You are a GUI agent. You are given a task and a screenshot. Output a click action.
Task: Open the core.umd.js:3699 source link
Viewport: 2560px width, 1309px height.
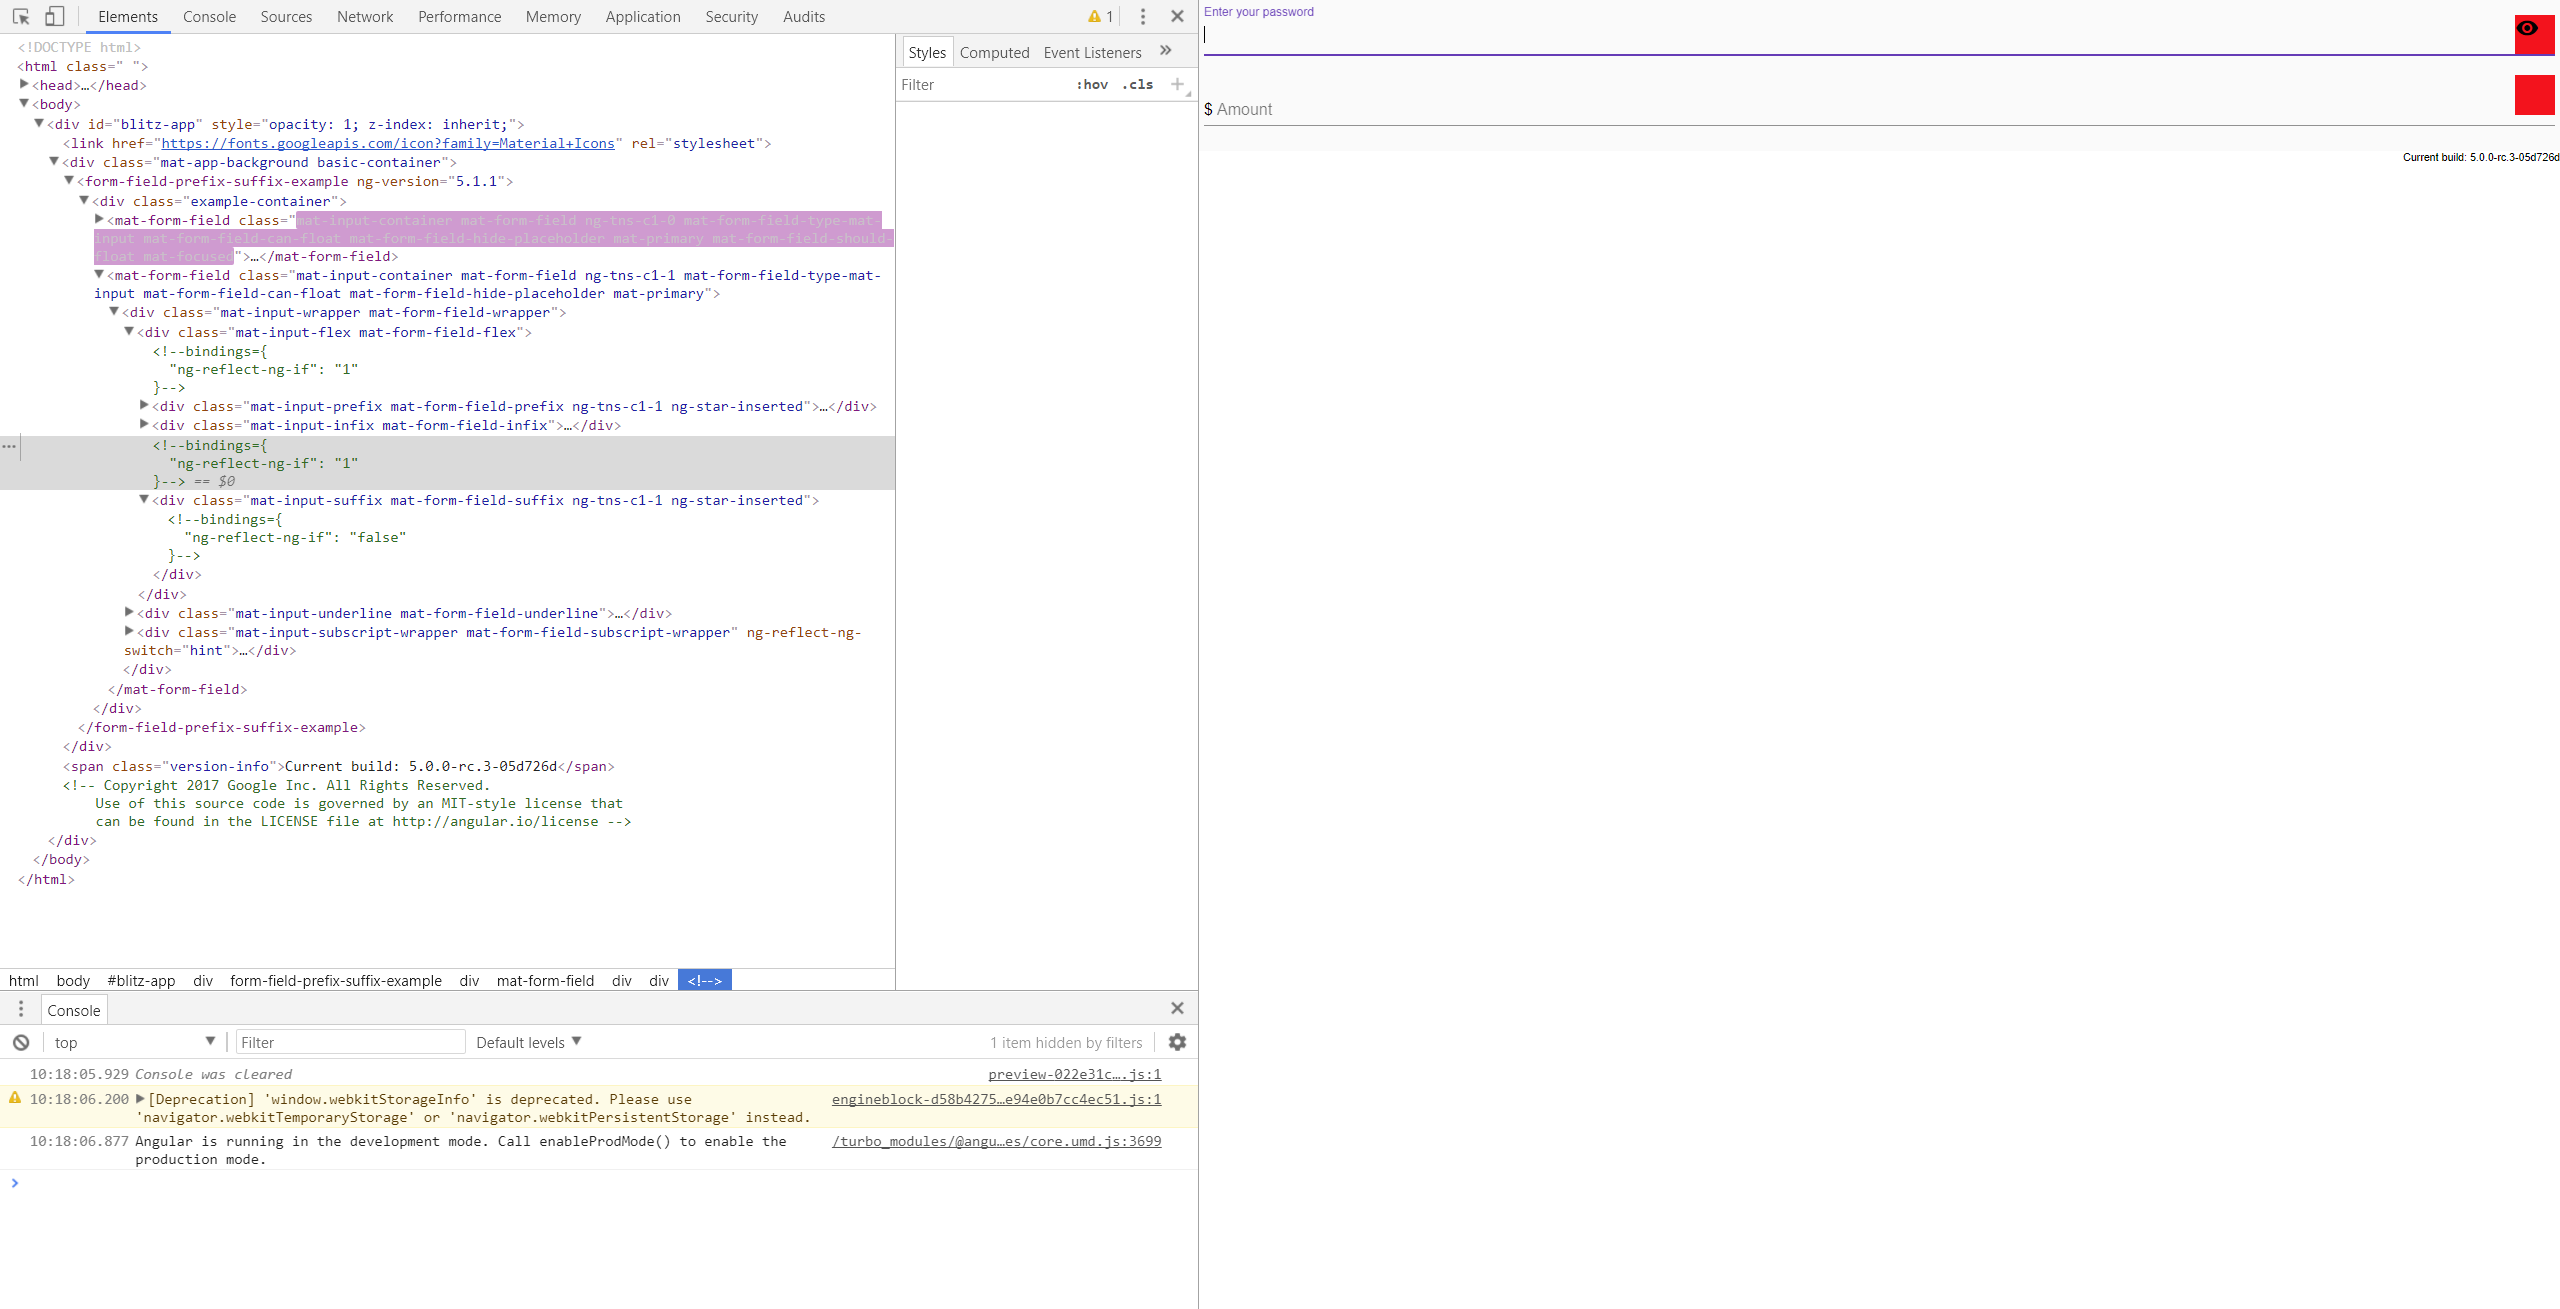tap(995, 1140)
